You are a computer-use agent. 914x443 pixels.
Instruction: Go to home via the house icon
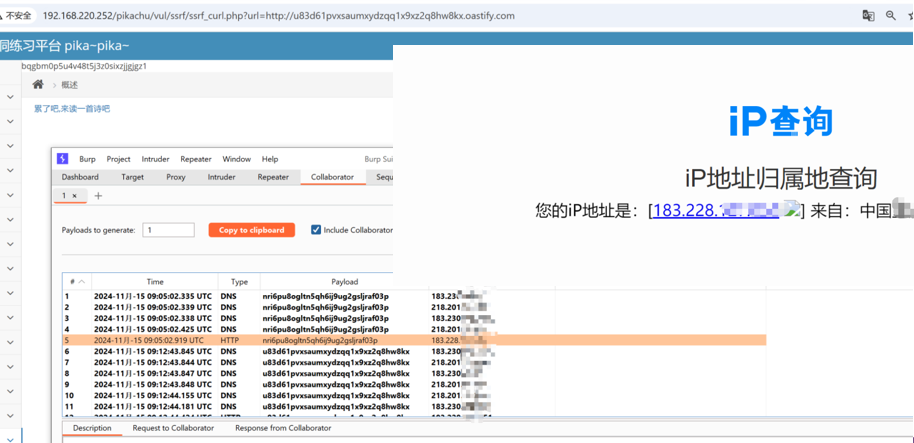(x=38, y=85)
